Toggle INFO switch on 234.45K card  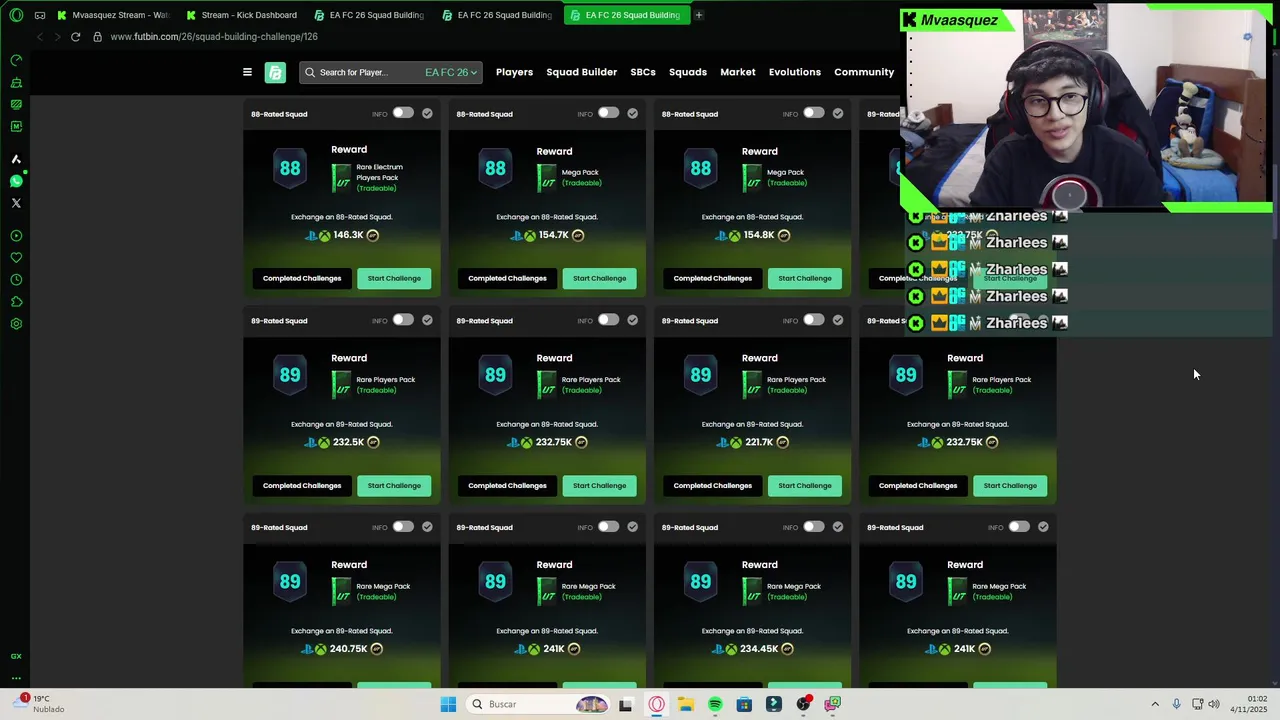tap(814, 527)
